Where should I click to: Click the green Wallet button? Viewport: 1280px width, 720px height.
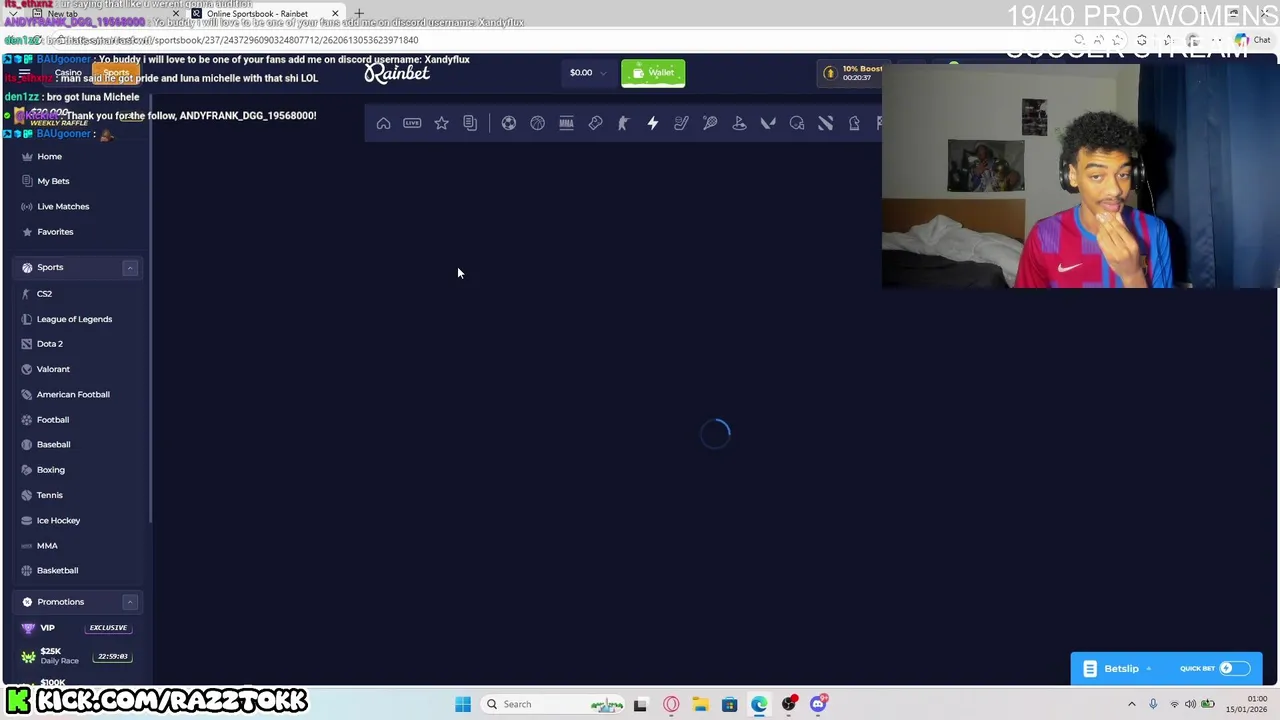pos(653,73)
